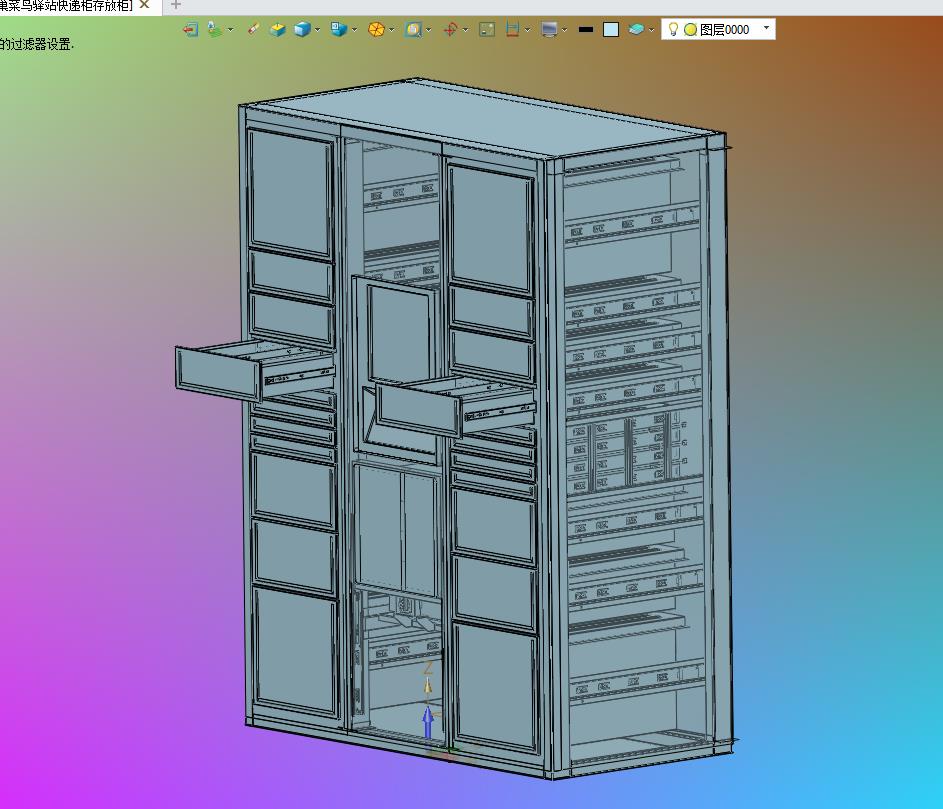
Task: Open dropdown beside the view-orientation box icon
Action: point(354,29)
